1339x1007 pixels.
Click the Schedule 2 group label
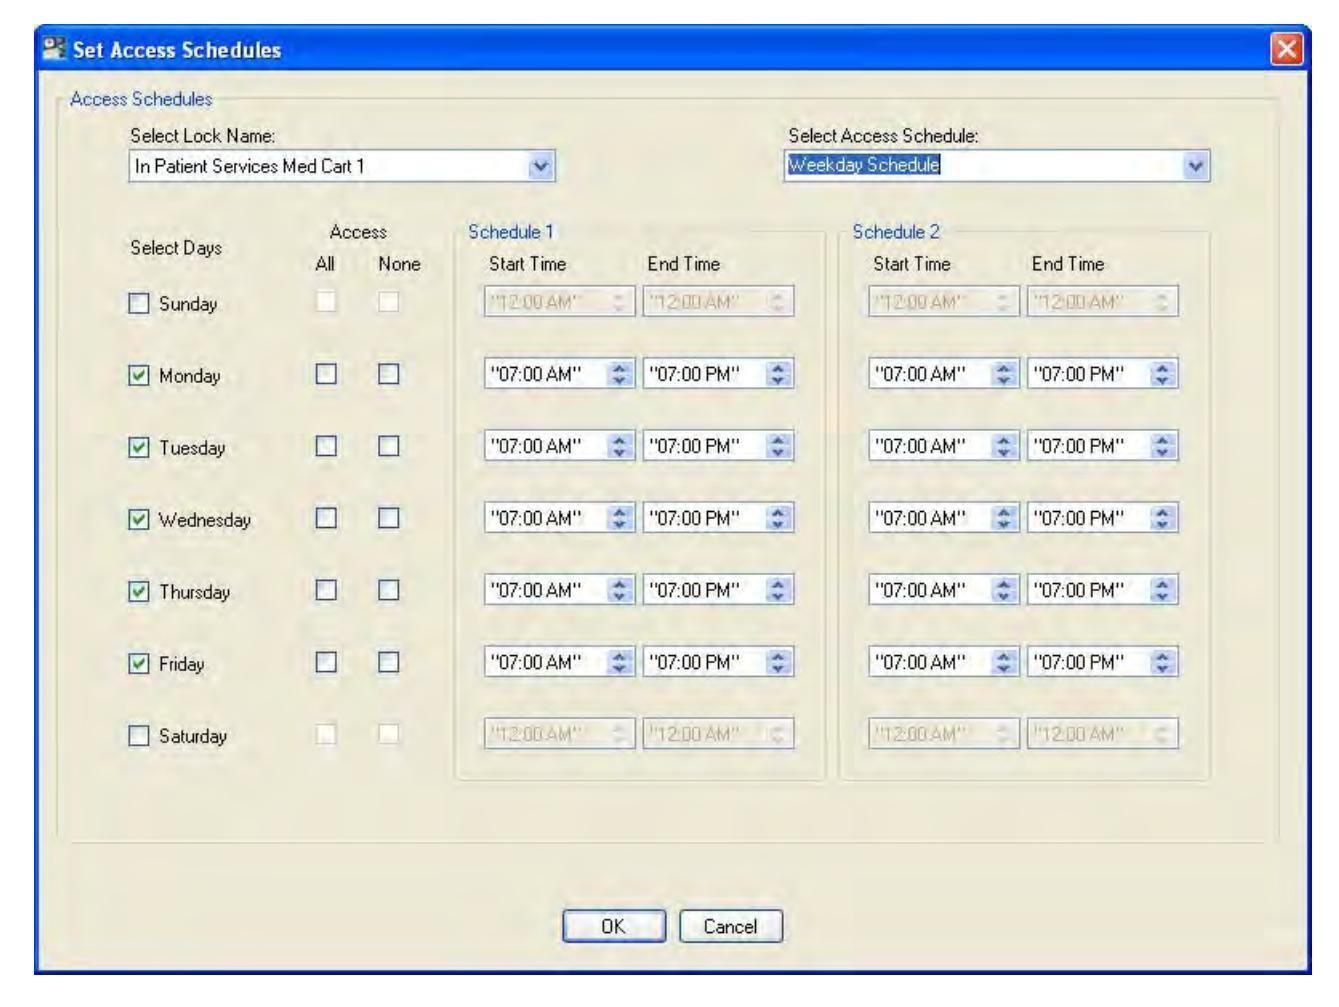896,232
